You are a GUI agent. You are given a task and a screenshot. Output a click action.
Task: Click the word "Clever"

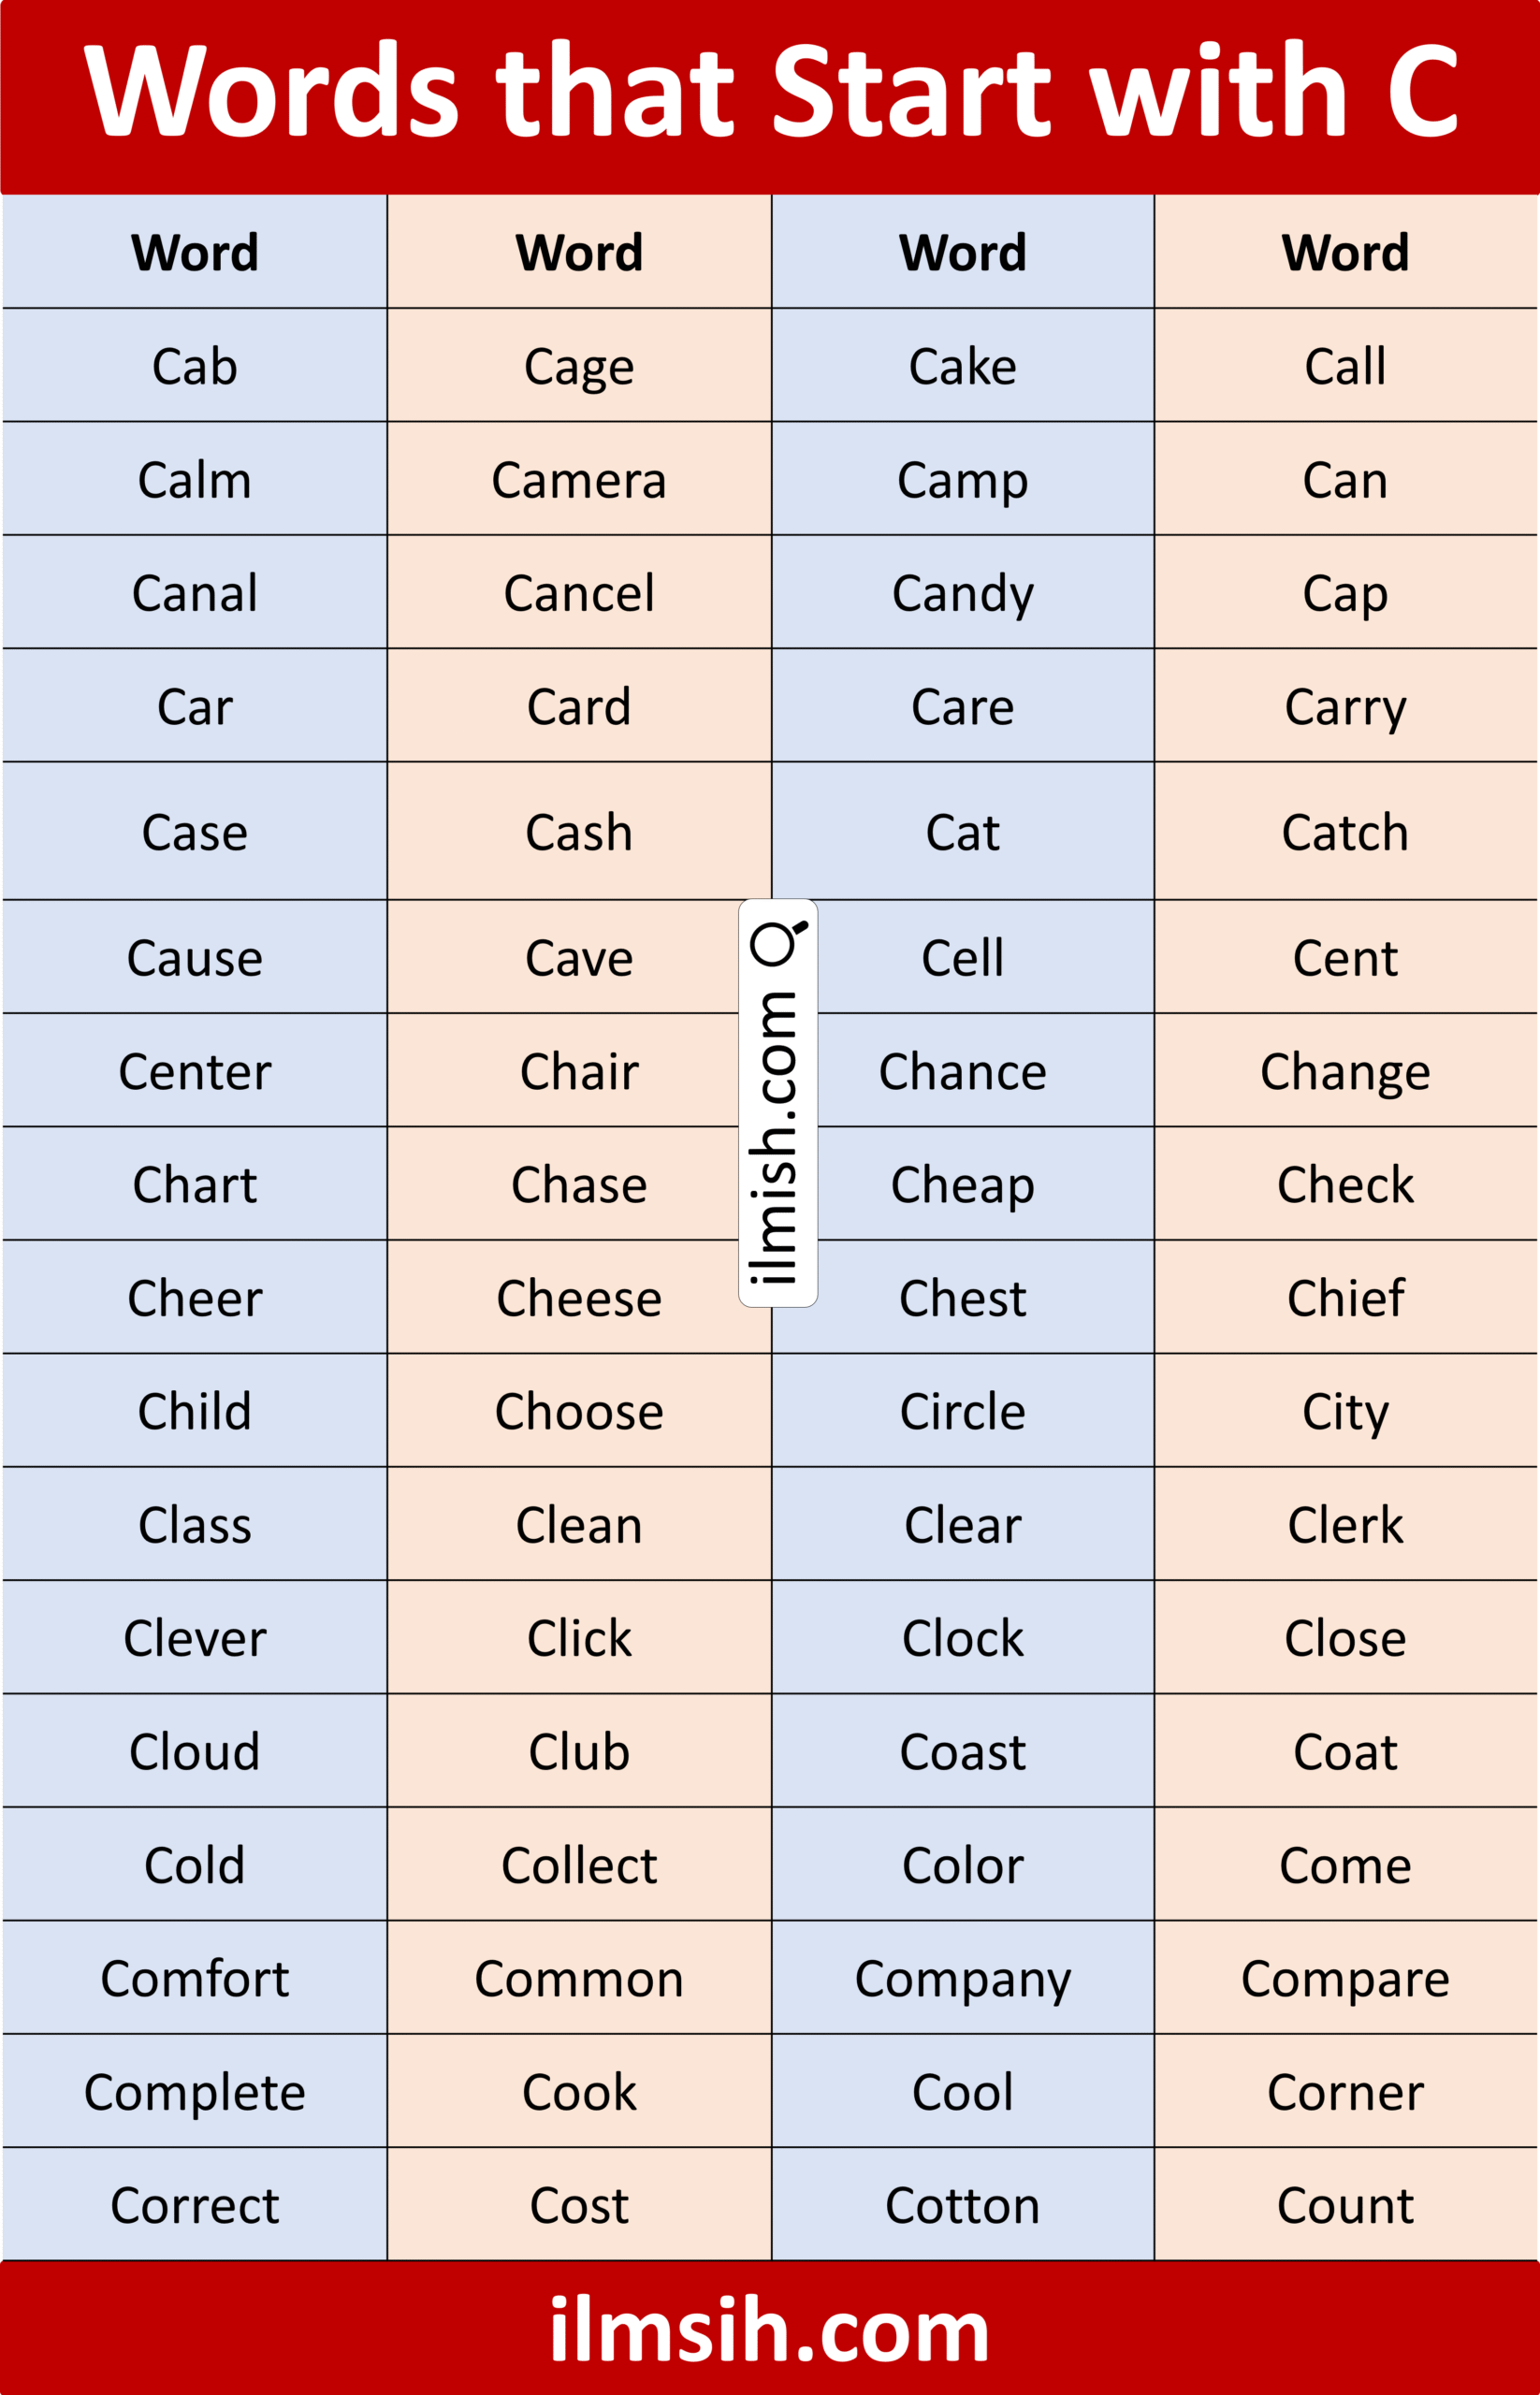click(x=194, y=1638)
